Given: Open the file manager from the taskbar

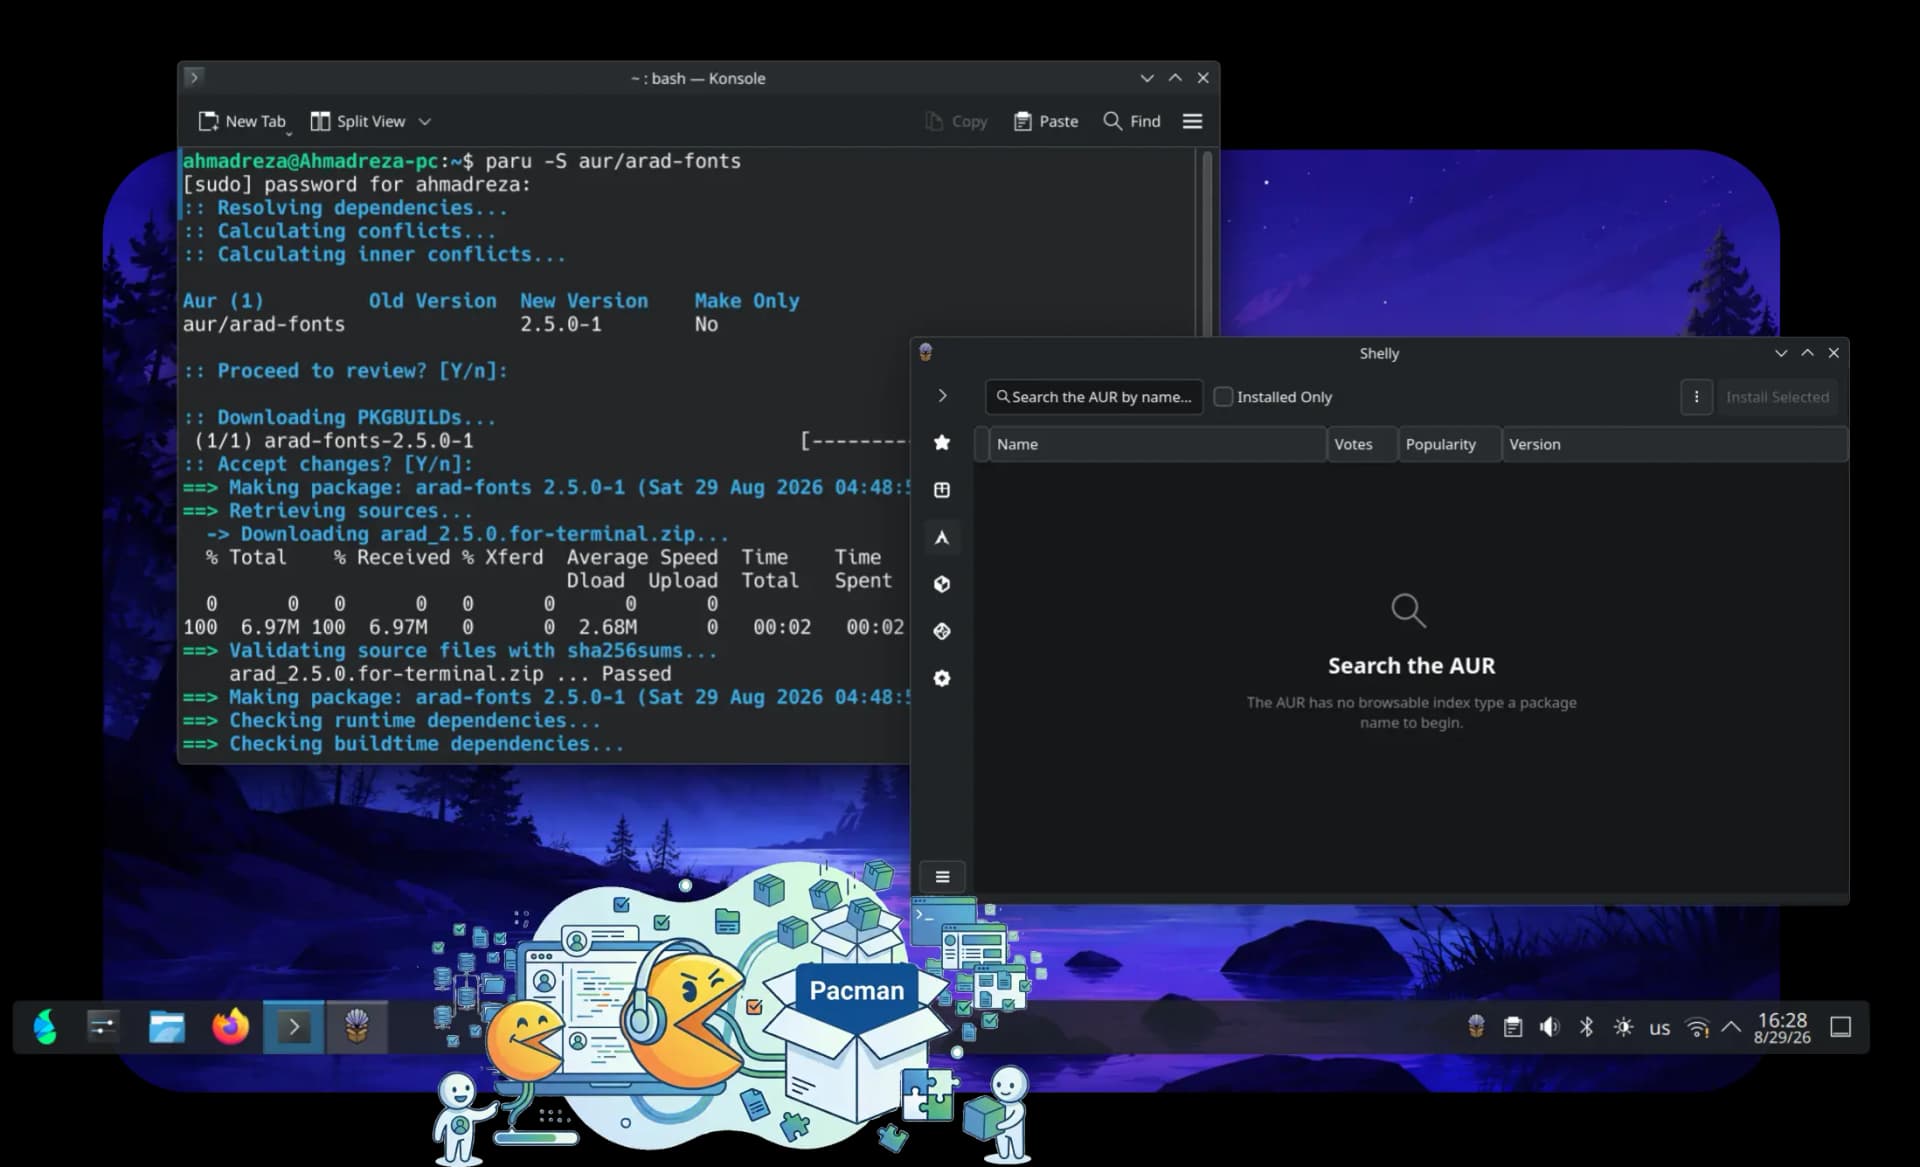Looking at the screenshot, I should pyautogui.click(x=166, y=1027).
